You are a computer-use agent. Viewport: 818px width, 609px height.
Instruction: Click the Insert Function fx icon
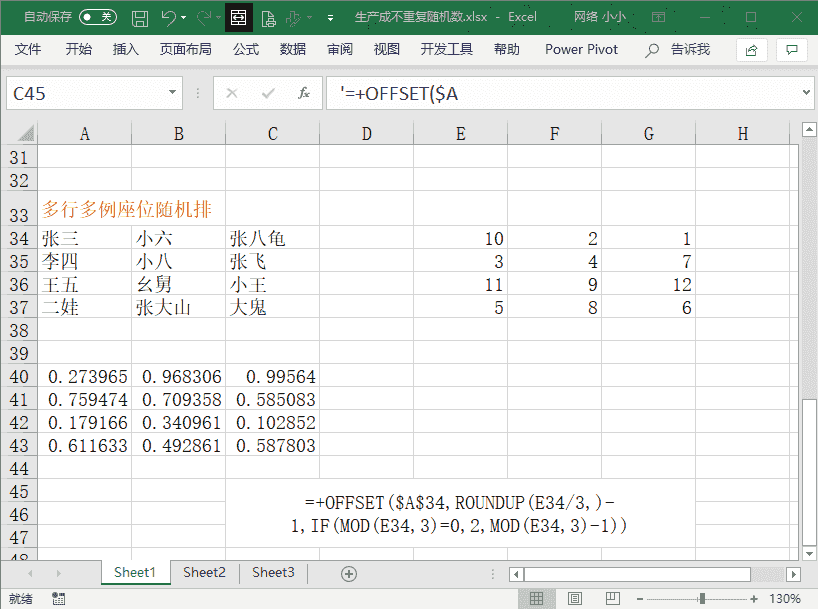[304, 93]
